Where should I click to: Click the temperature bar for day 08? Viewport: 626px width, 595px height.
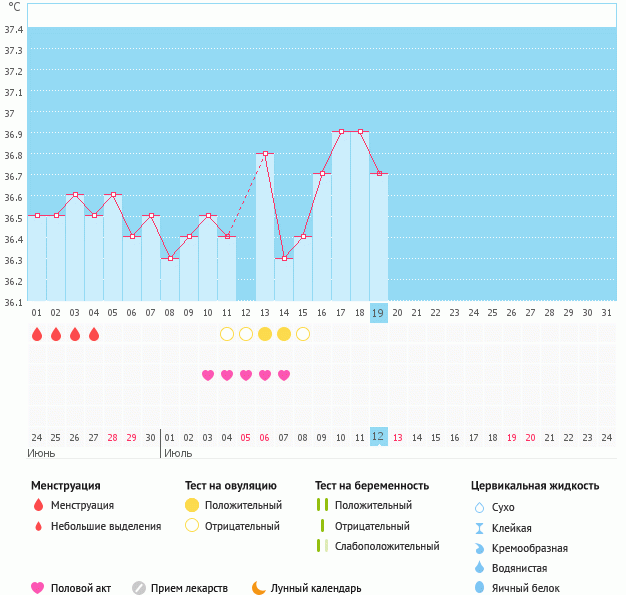170,280
